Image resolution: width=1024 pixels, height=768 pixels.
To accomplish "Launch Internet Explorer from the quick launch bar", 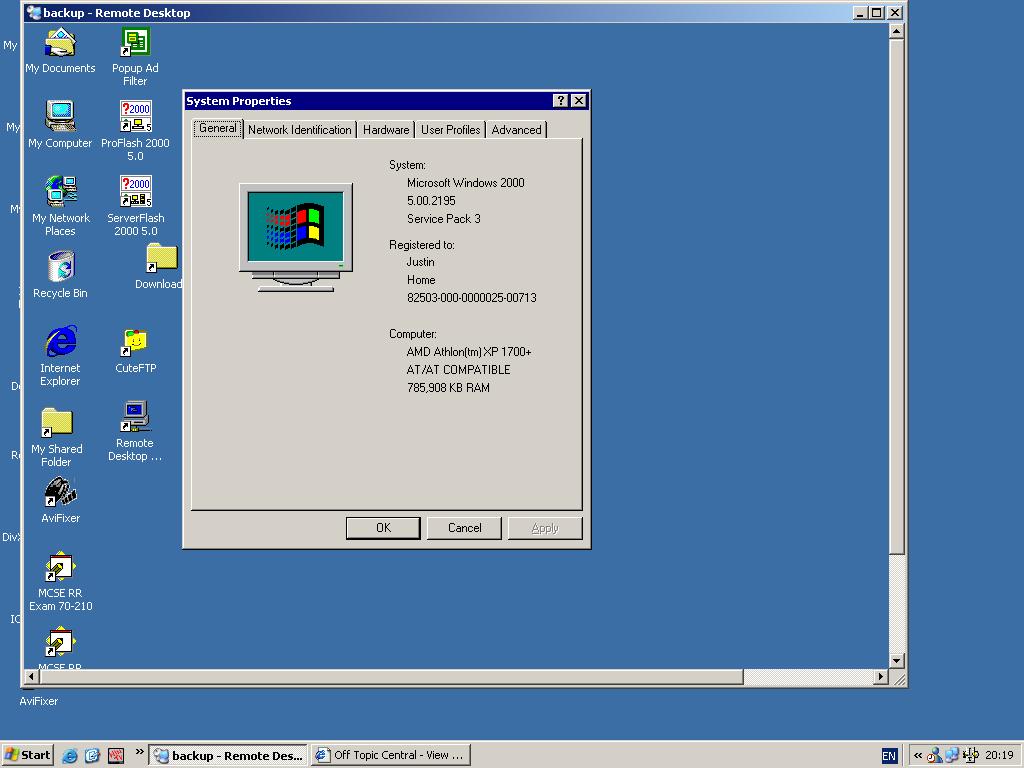I will click(70, 756).
